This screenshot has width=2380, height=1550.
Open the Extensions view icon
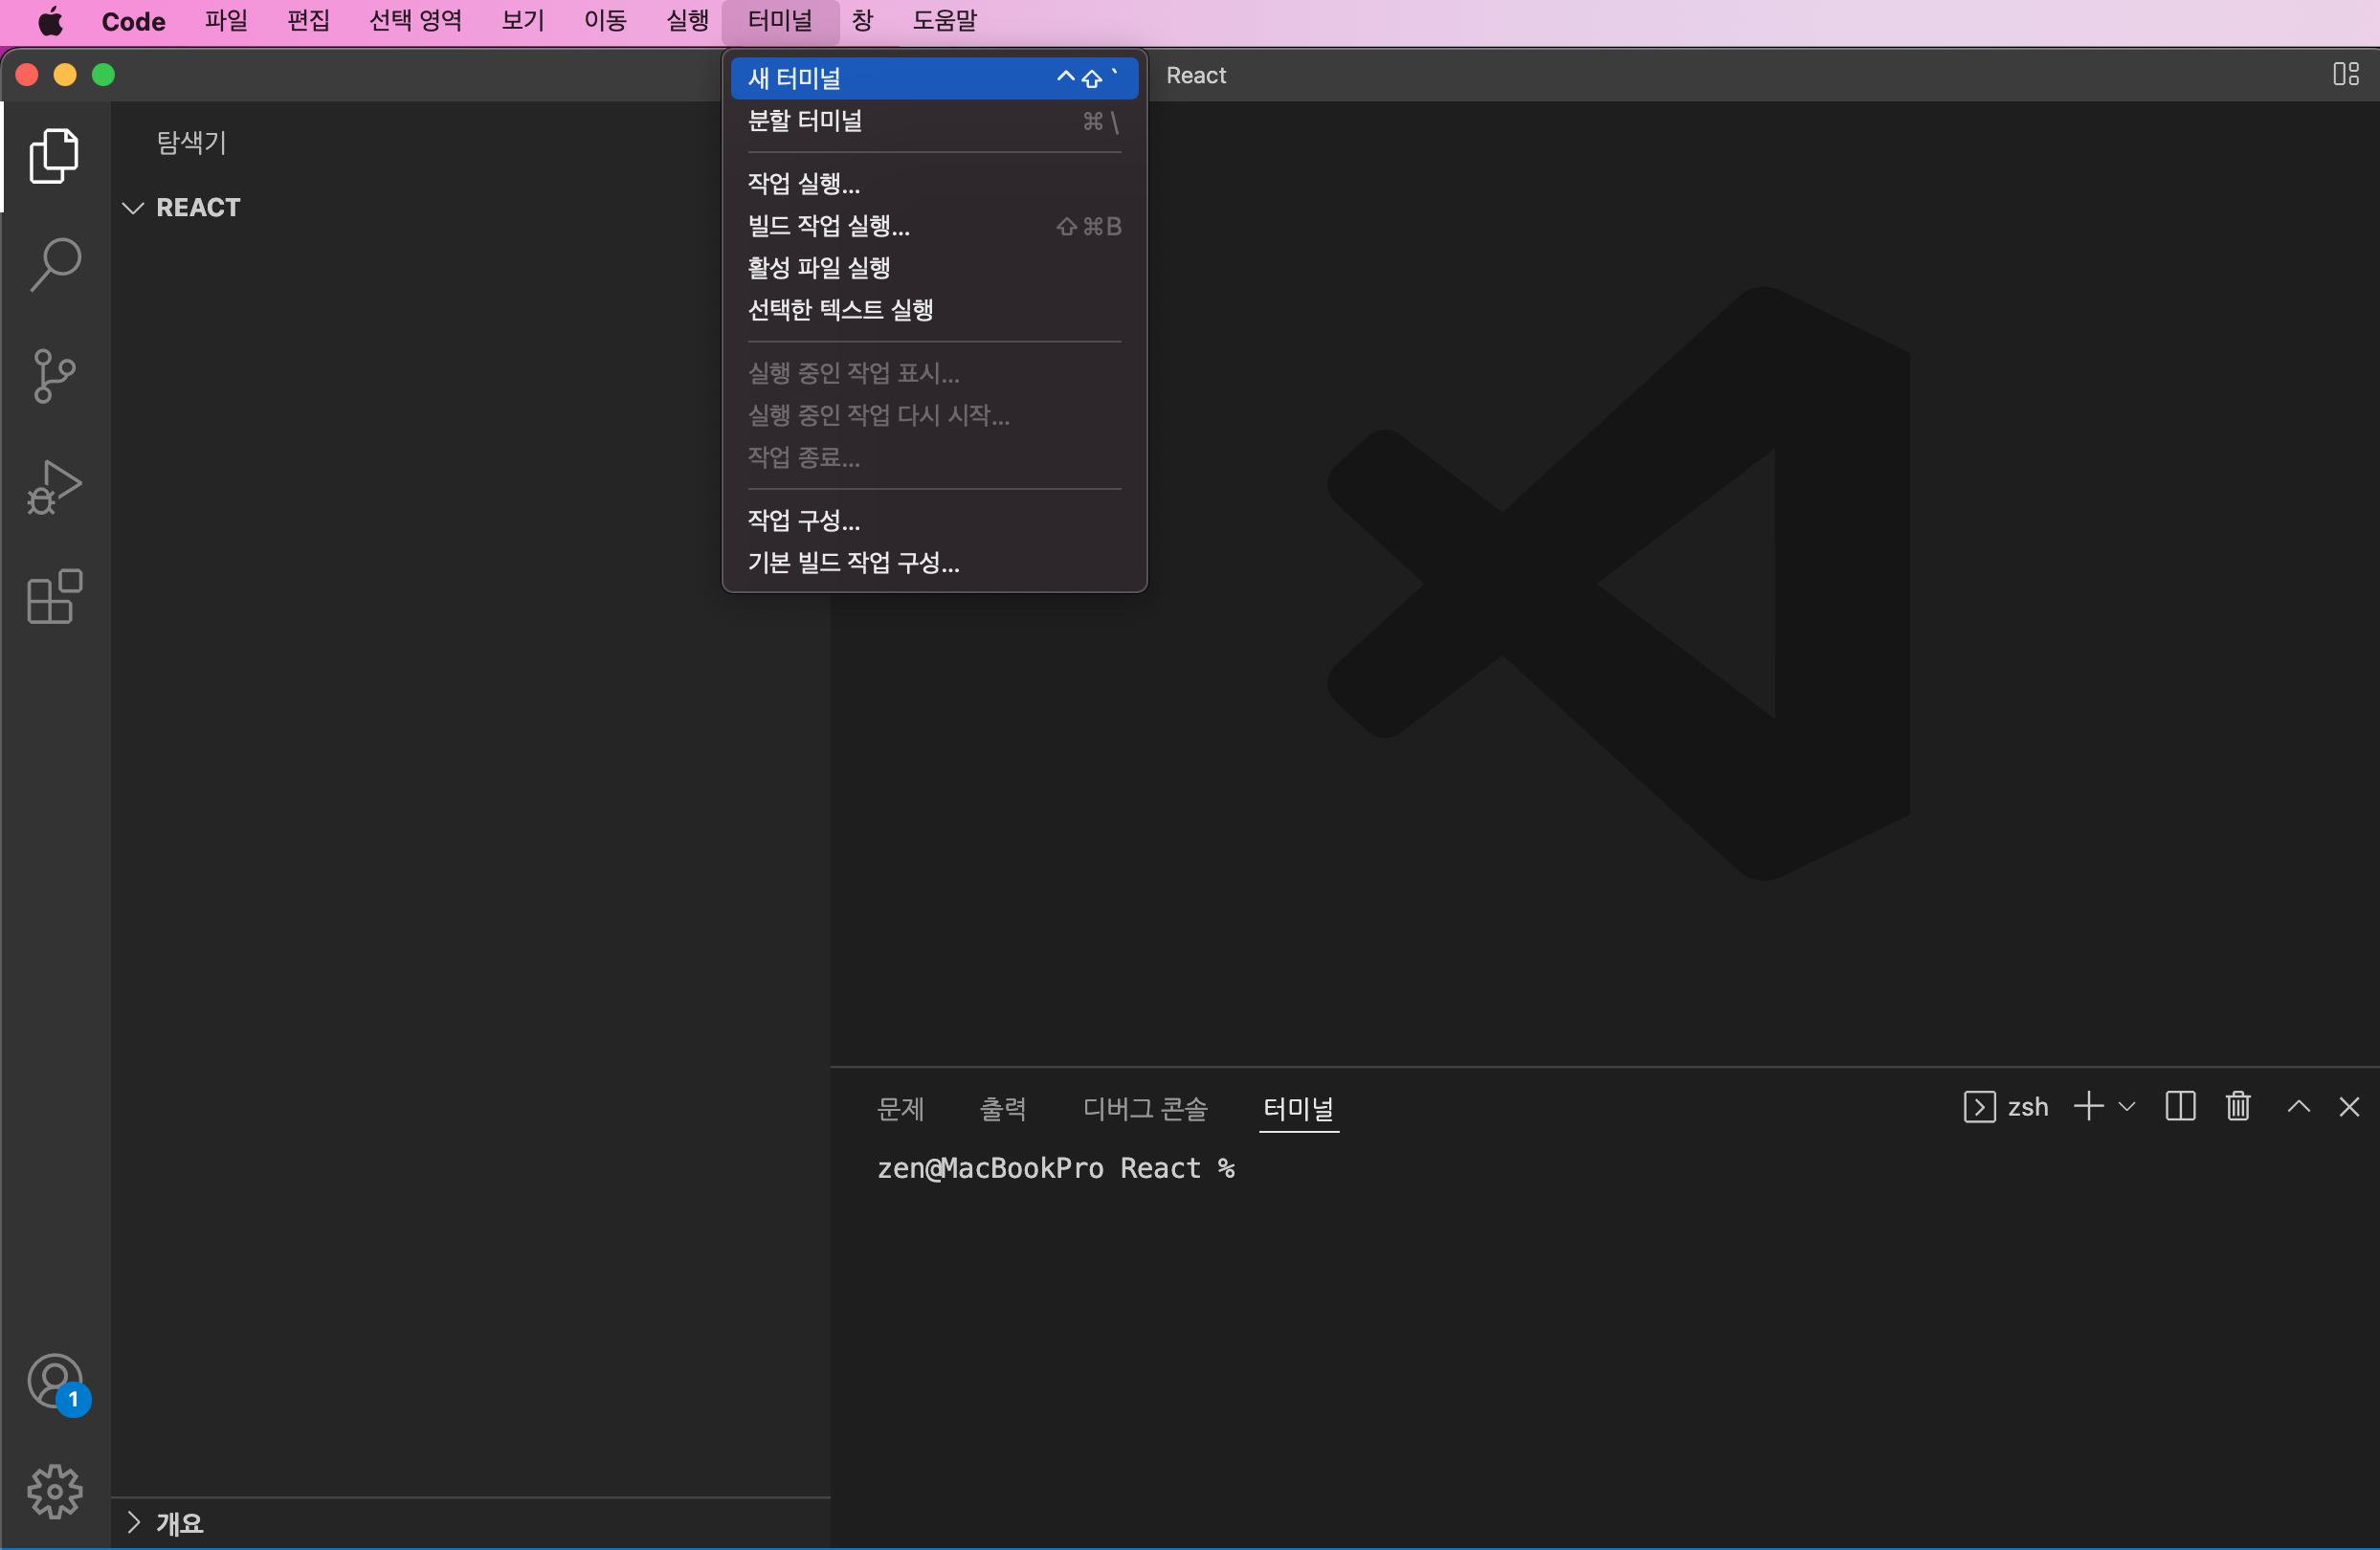[54, 597]
